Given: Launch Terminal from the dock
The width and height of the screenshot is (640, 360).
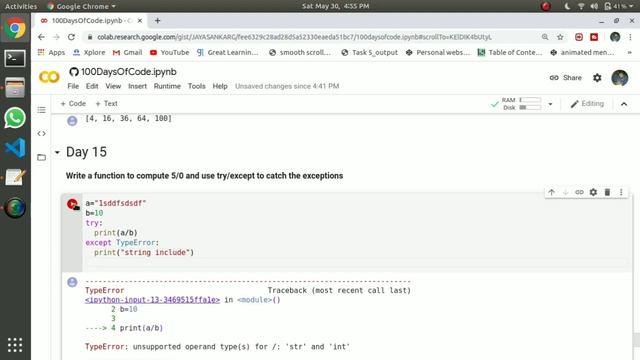Looking at the screenshot, I should [x=15, y=58].
